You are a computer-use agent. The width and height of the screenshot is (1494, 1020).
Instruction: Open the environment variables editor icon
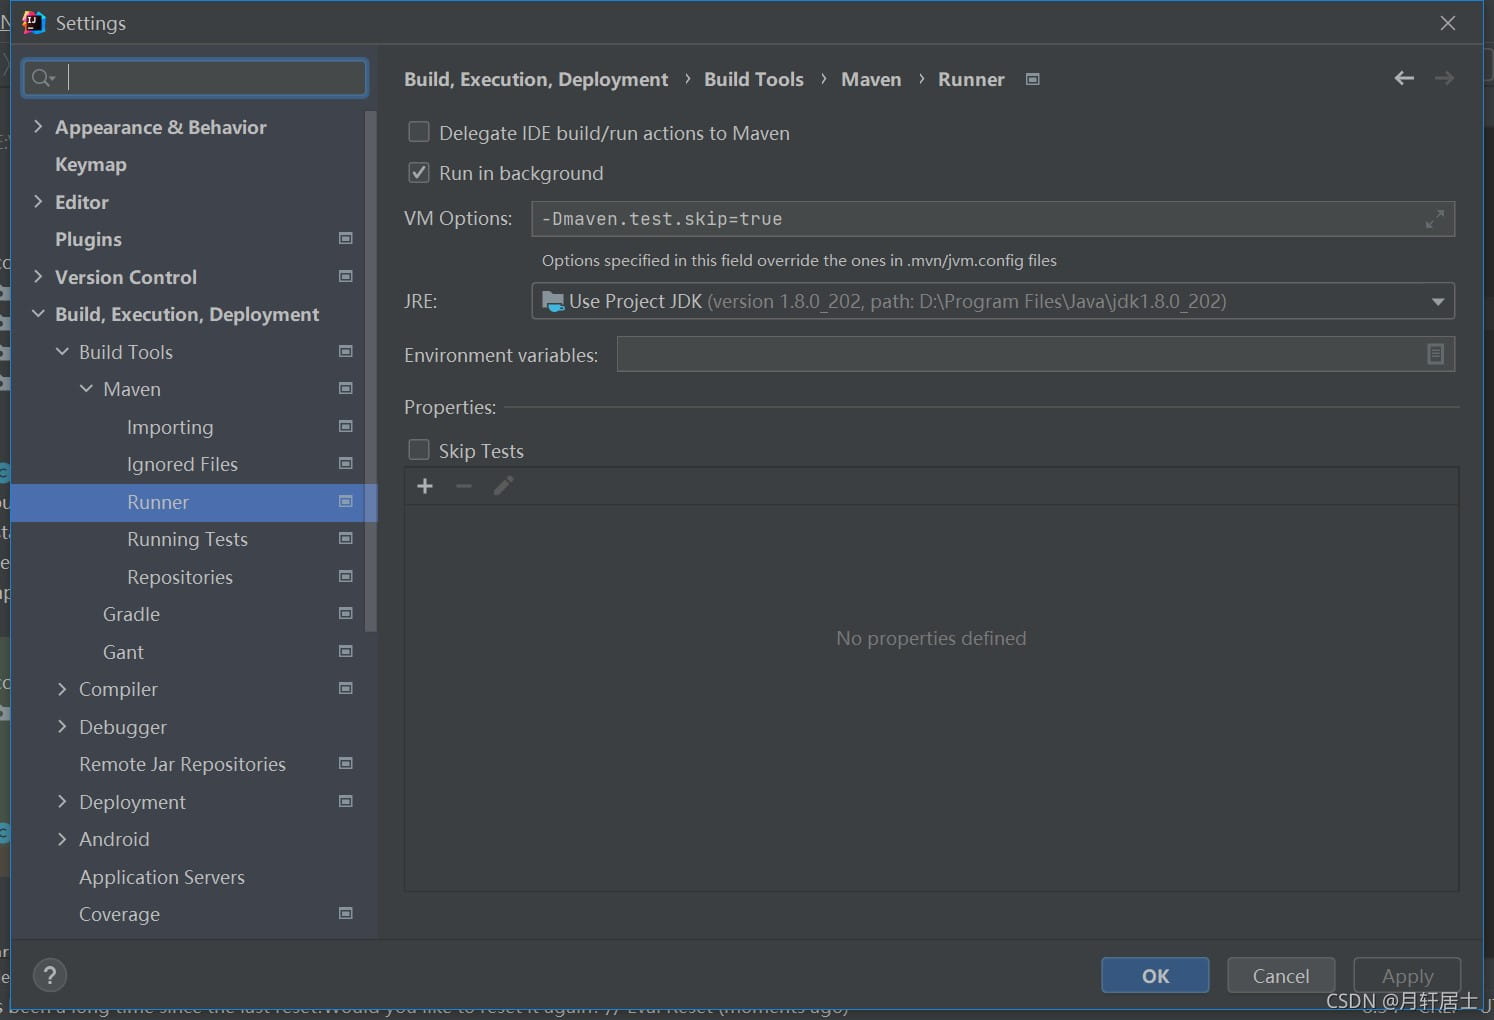point(1435,354)
